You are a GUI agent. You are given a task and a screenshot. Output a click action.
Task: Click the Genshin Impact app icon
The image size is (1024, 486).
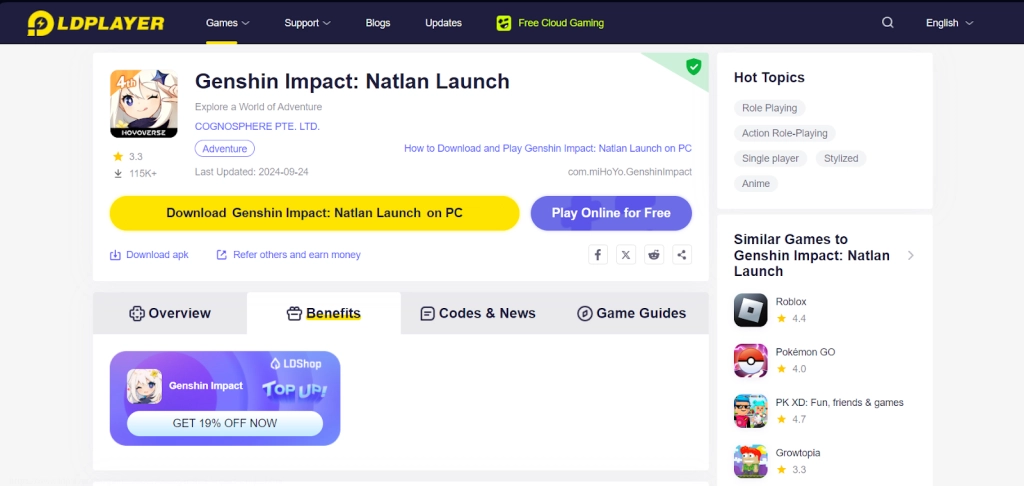point(144,104)
